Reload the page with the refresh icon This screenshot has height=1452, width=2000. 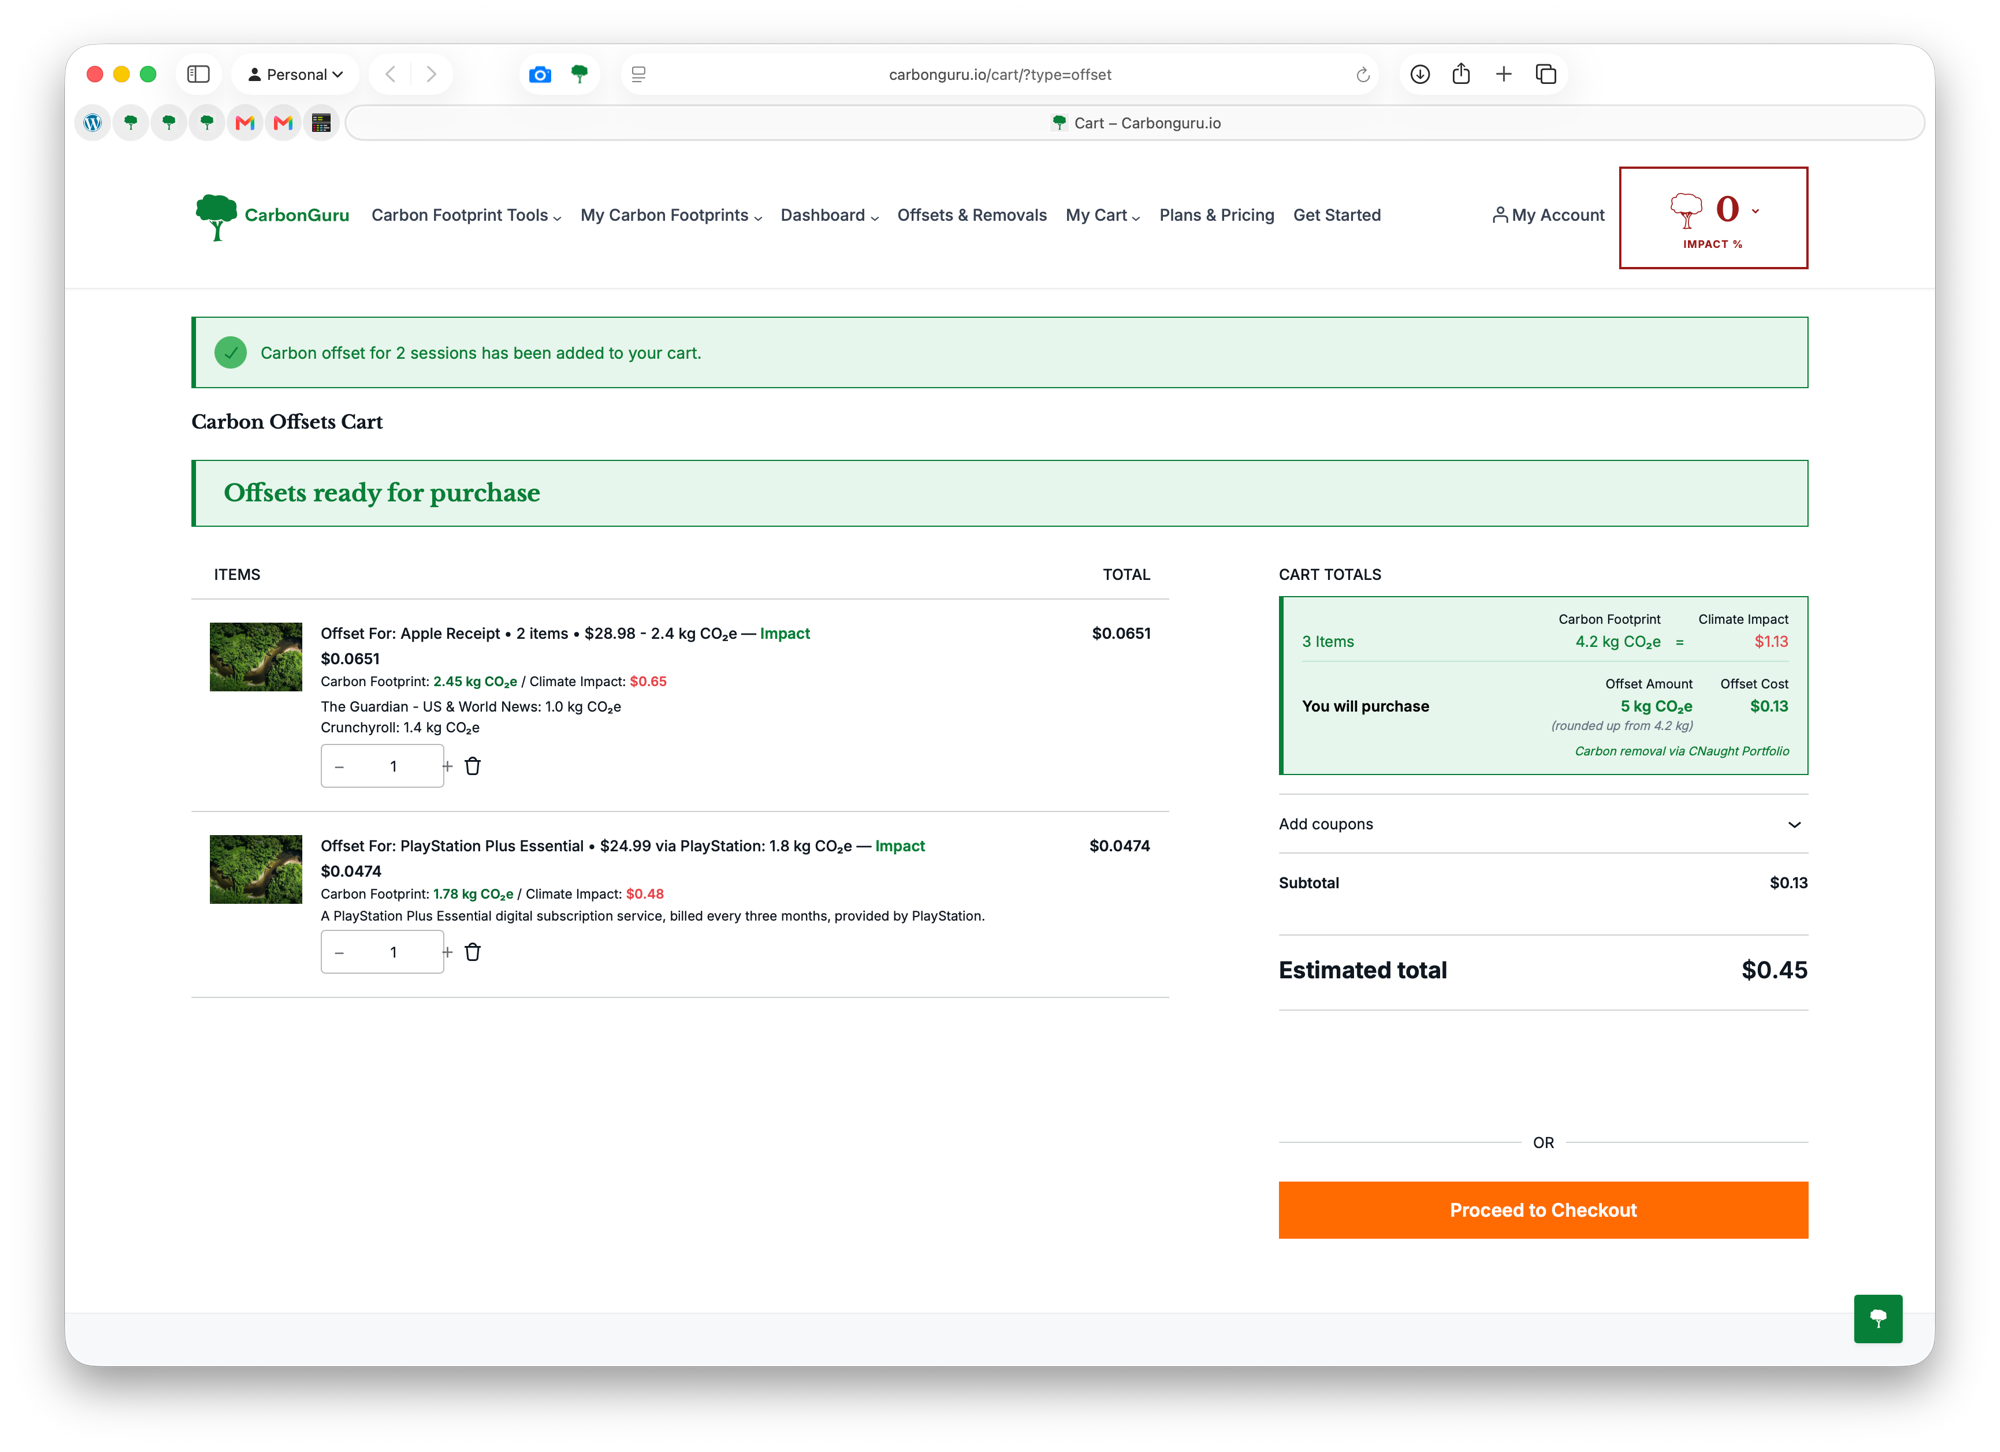click(1362, 74)
